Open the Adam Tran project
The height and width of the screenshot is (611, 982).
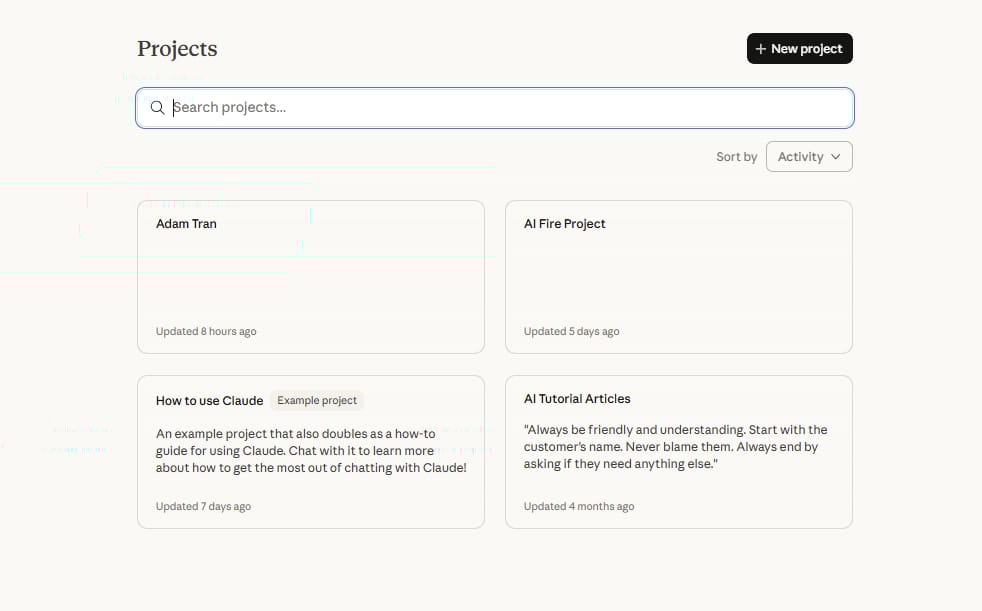(311, 277)
